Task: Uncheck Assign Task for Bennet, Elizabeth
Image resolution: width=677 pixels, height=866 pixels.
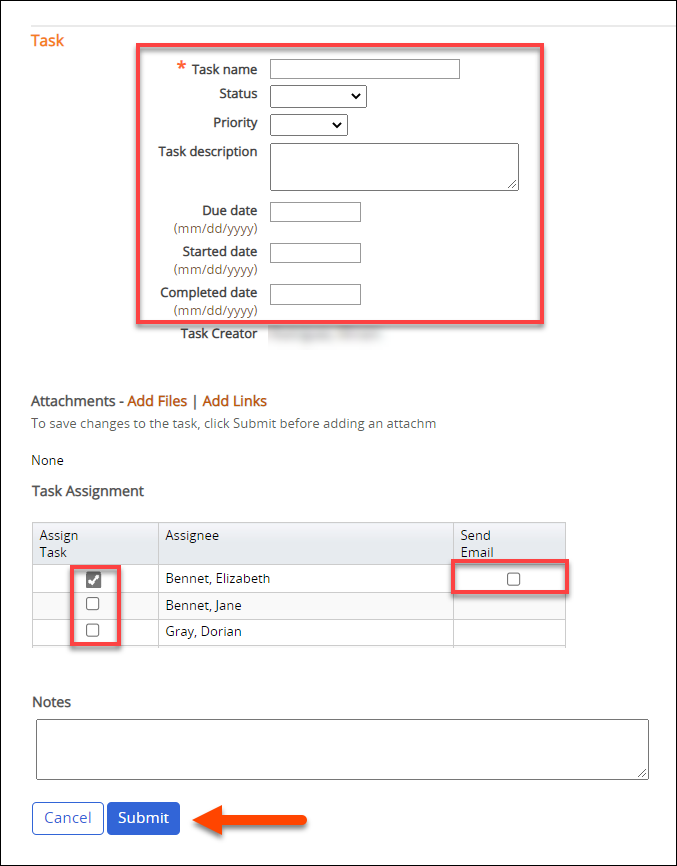Action: (x=93, y=579)
